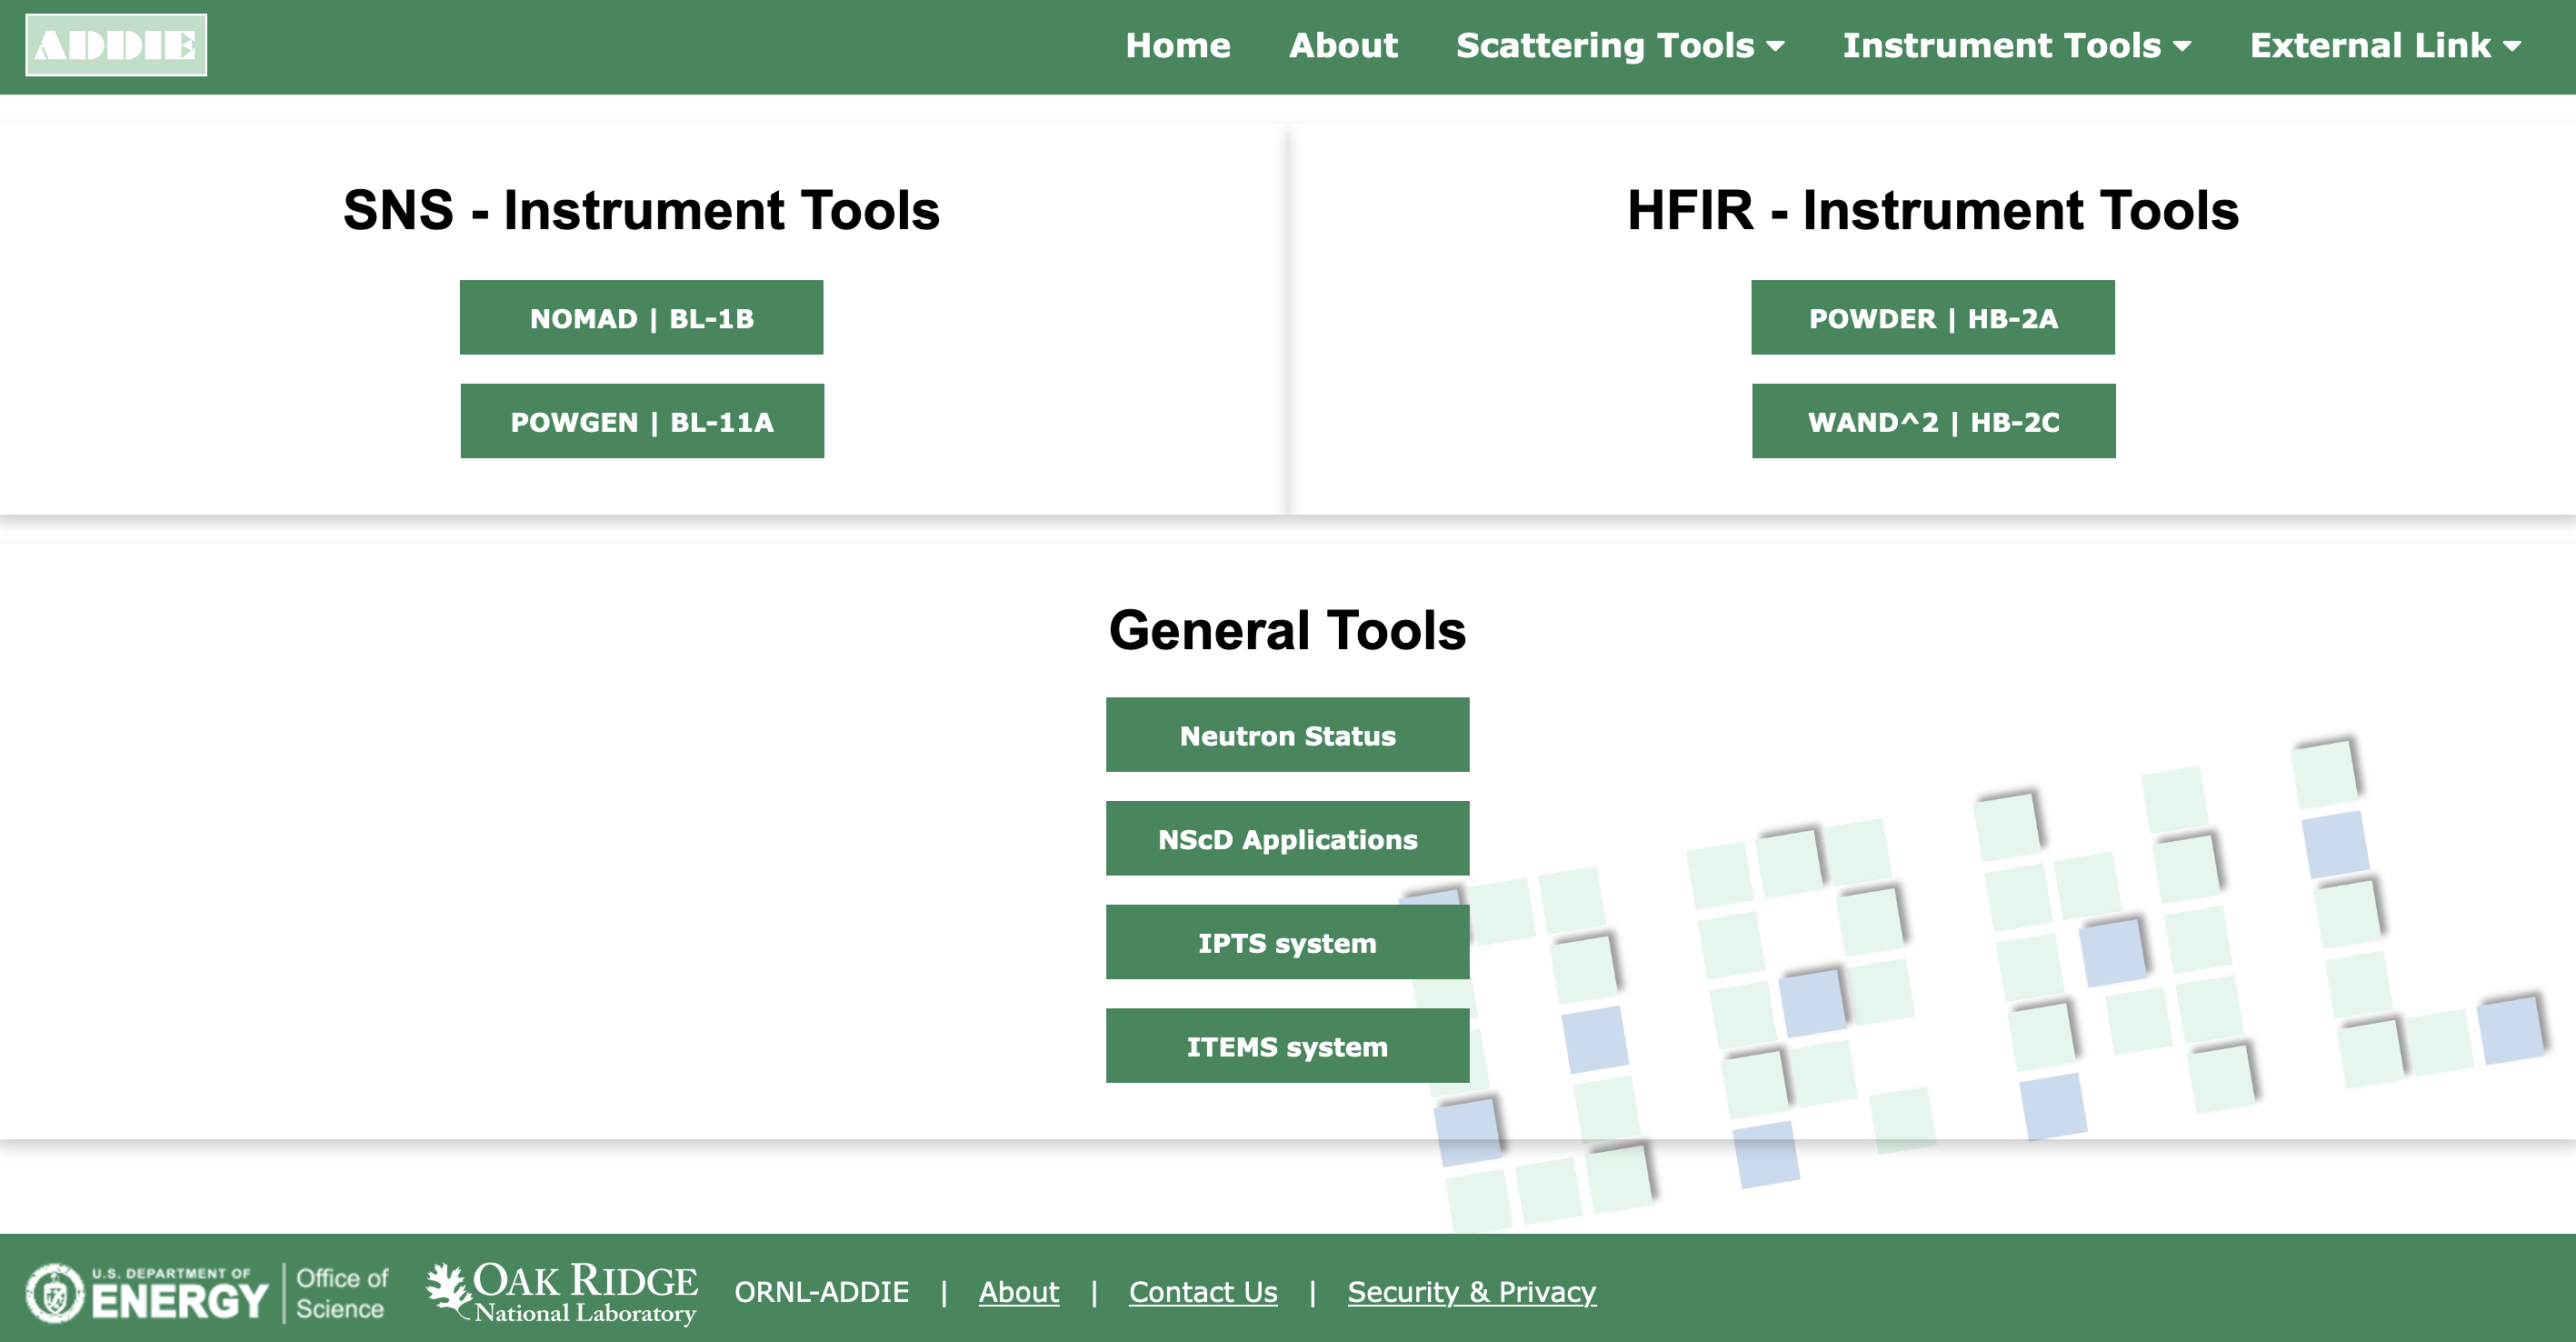The height and width of the screenshot is (1342, 2576).
Task: Click the ORNL-ADDIE footer text
Action: [821, 1292]
